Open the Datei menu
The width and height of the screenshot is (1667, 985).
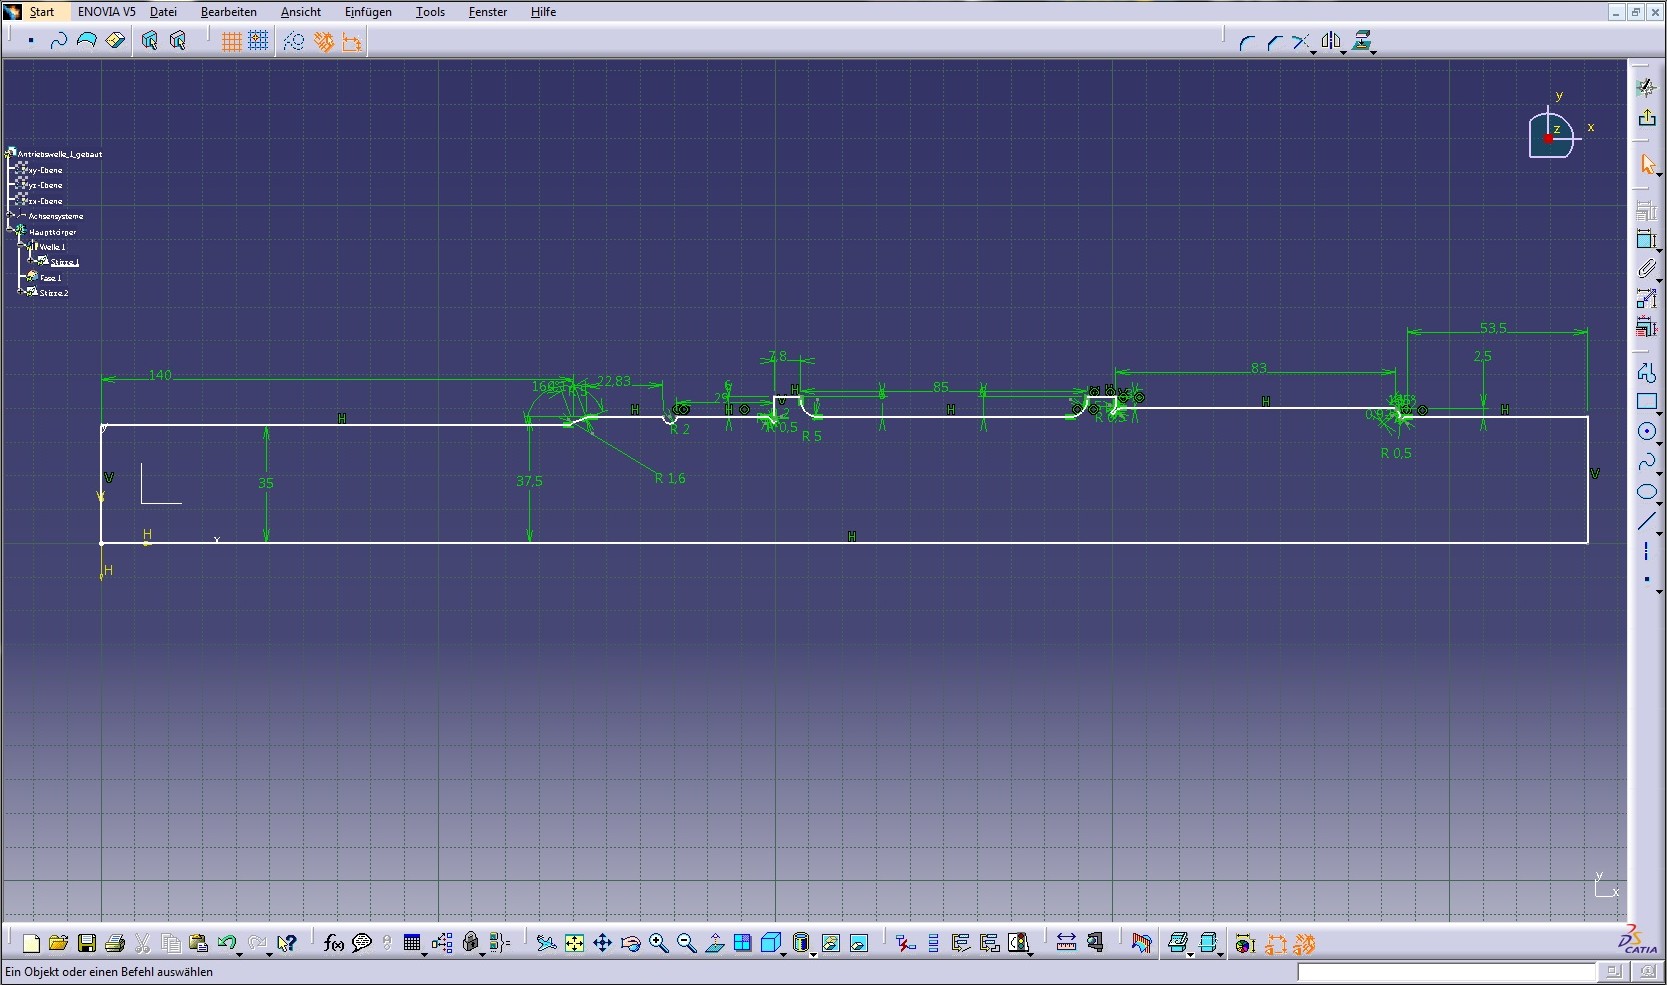pyautogui.click(x=163, y=12)
